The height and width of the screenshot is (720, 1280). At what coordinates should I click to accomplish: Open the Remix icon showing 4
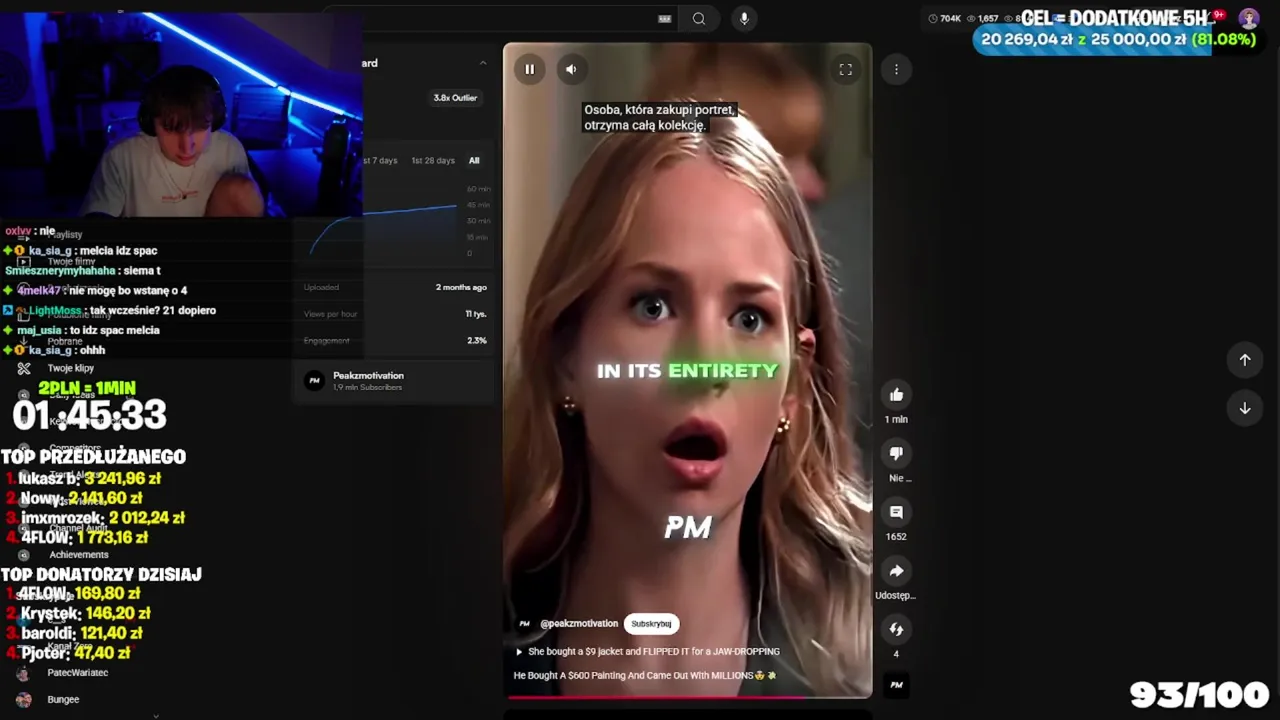(x=896, y=629)
